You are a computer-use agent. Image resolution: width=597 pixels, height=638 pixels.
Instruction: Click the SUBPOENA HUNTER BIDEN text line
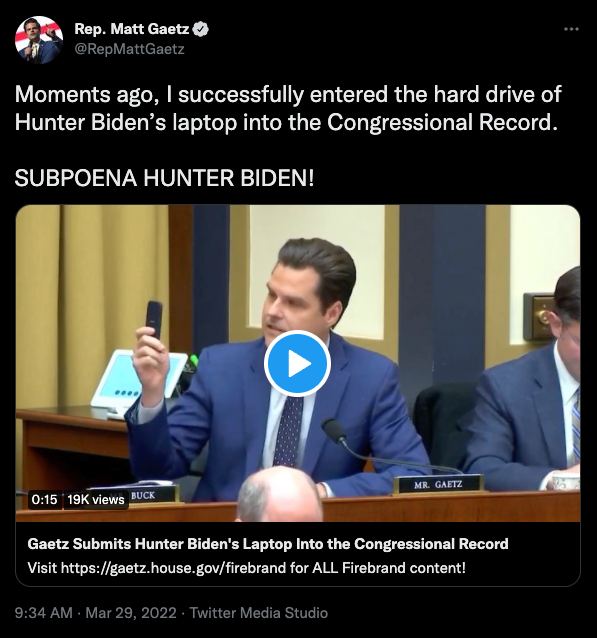(x=165, y=178)
